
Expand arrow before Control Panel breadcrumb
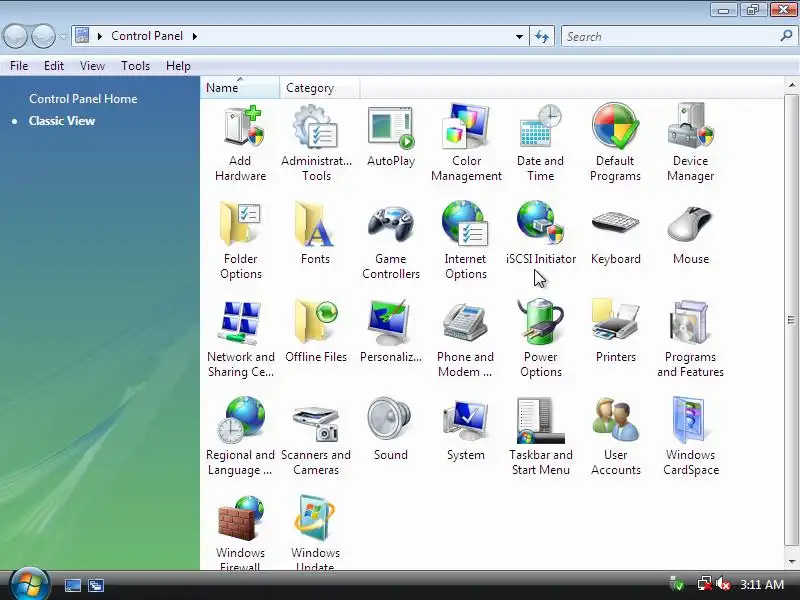100,36
